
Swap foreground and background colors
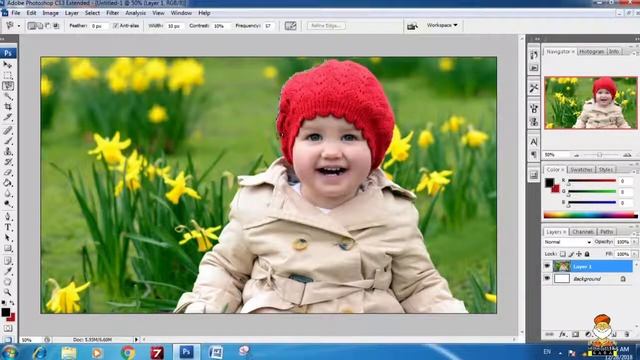pyautogui.click(x=12, y=303)
